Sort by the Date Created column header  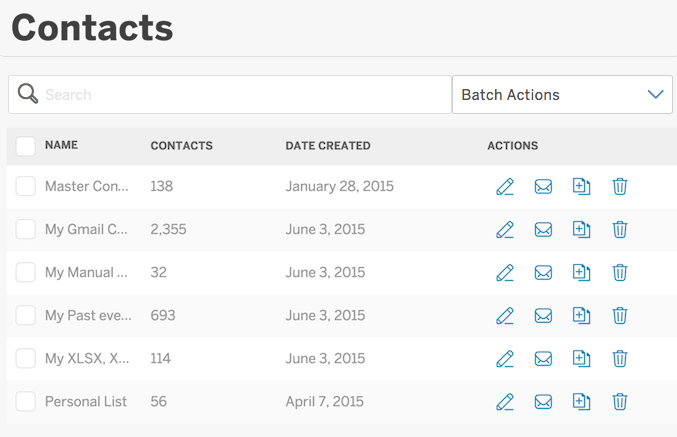click(328, 146)
